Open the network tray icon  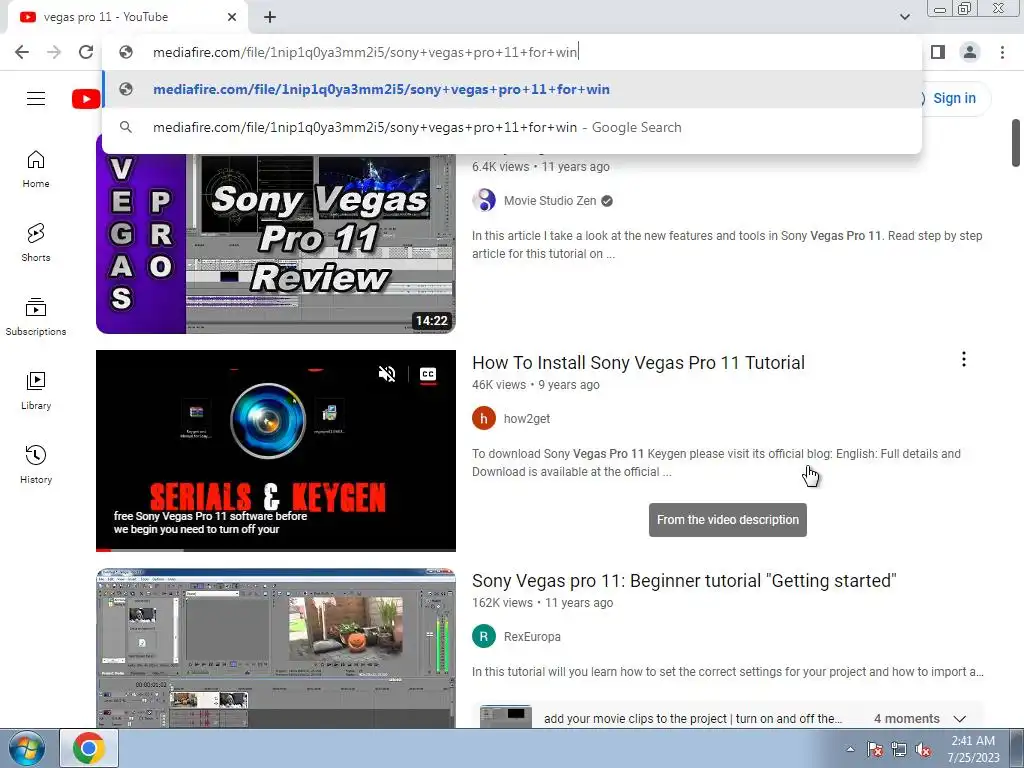coord(899,749)
